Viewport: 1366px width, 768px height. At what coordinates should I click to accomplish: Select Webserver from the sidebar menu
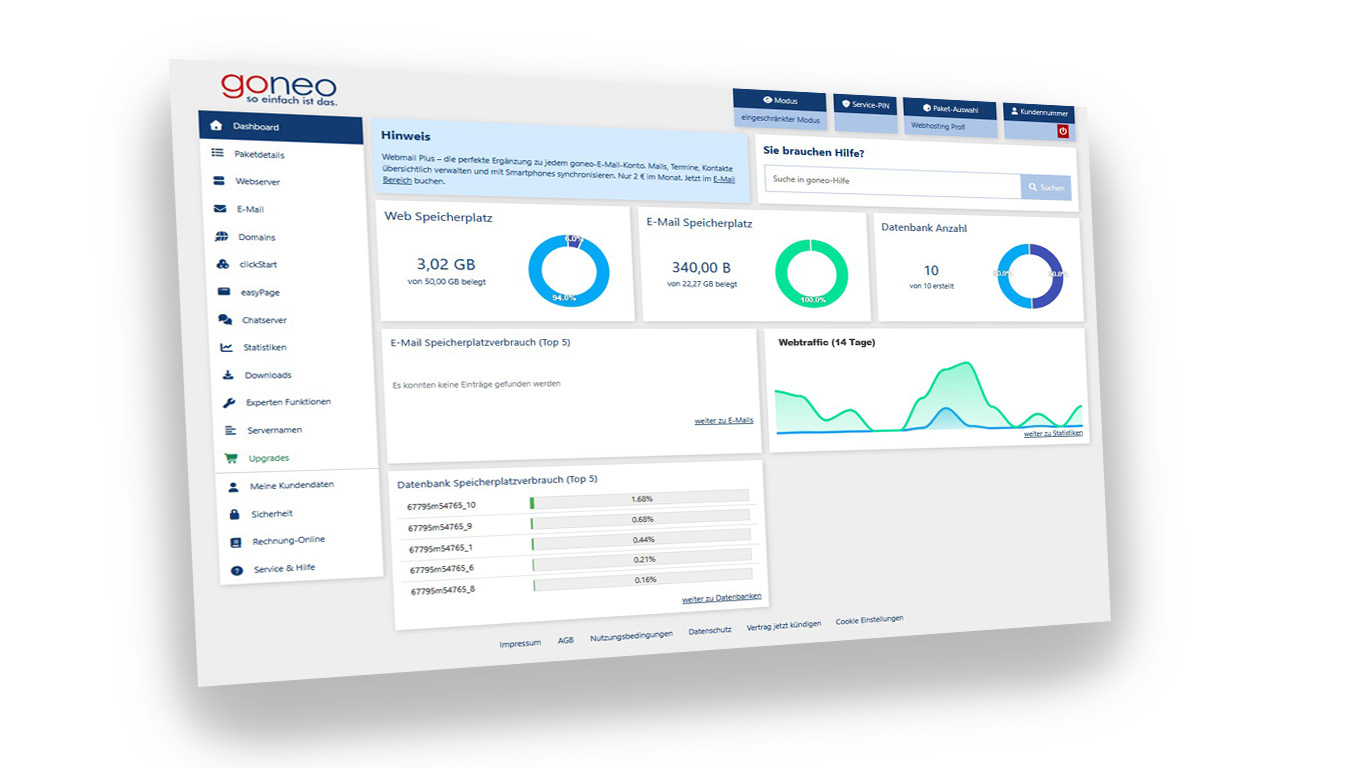pos(257,182)
